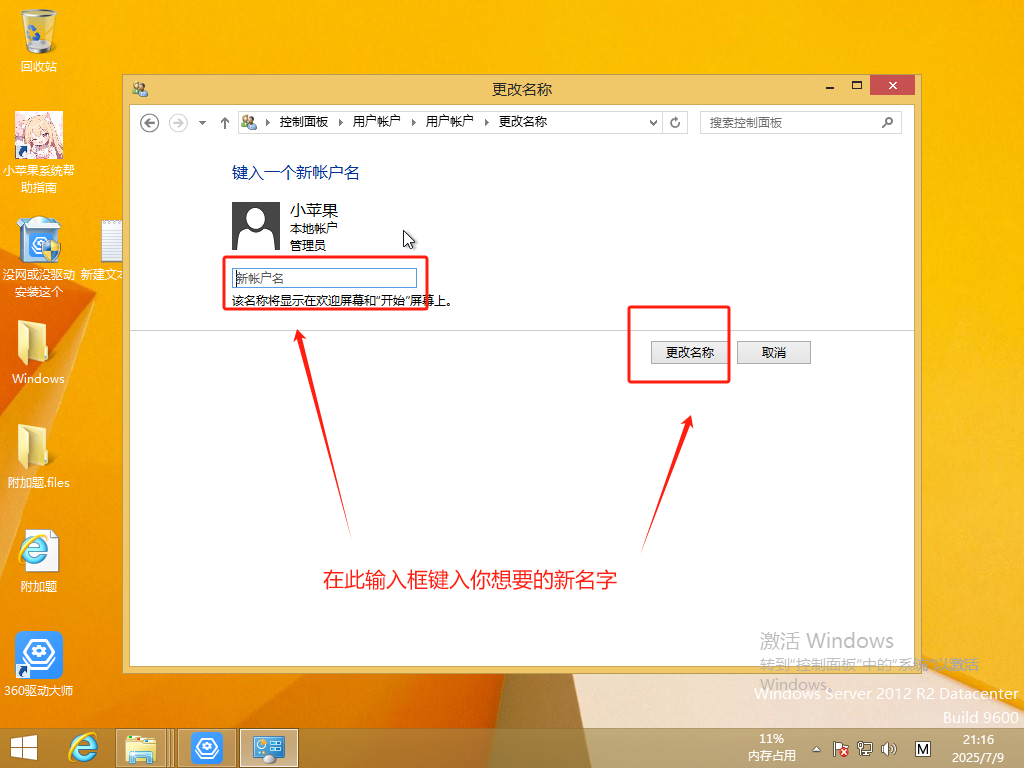Click the 新帐户名 input field
Viewport: 1024px width, 768px height.
pos(325,278)
